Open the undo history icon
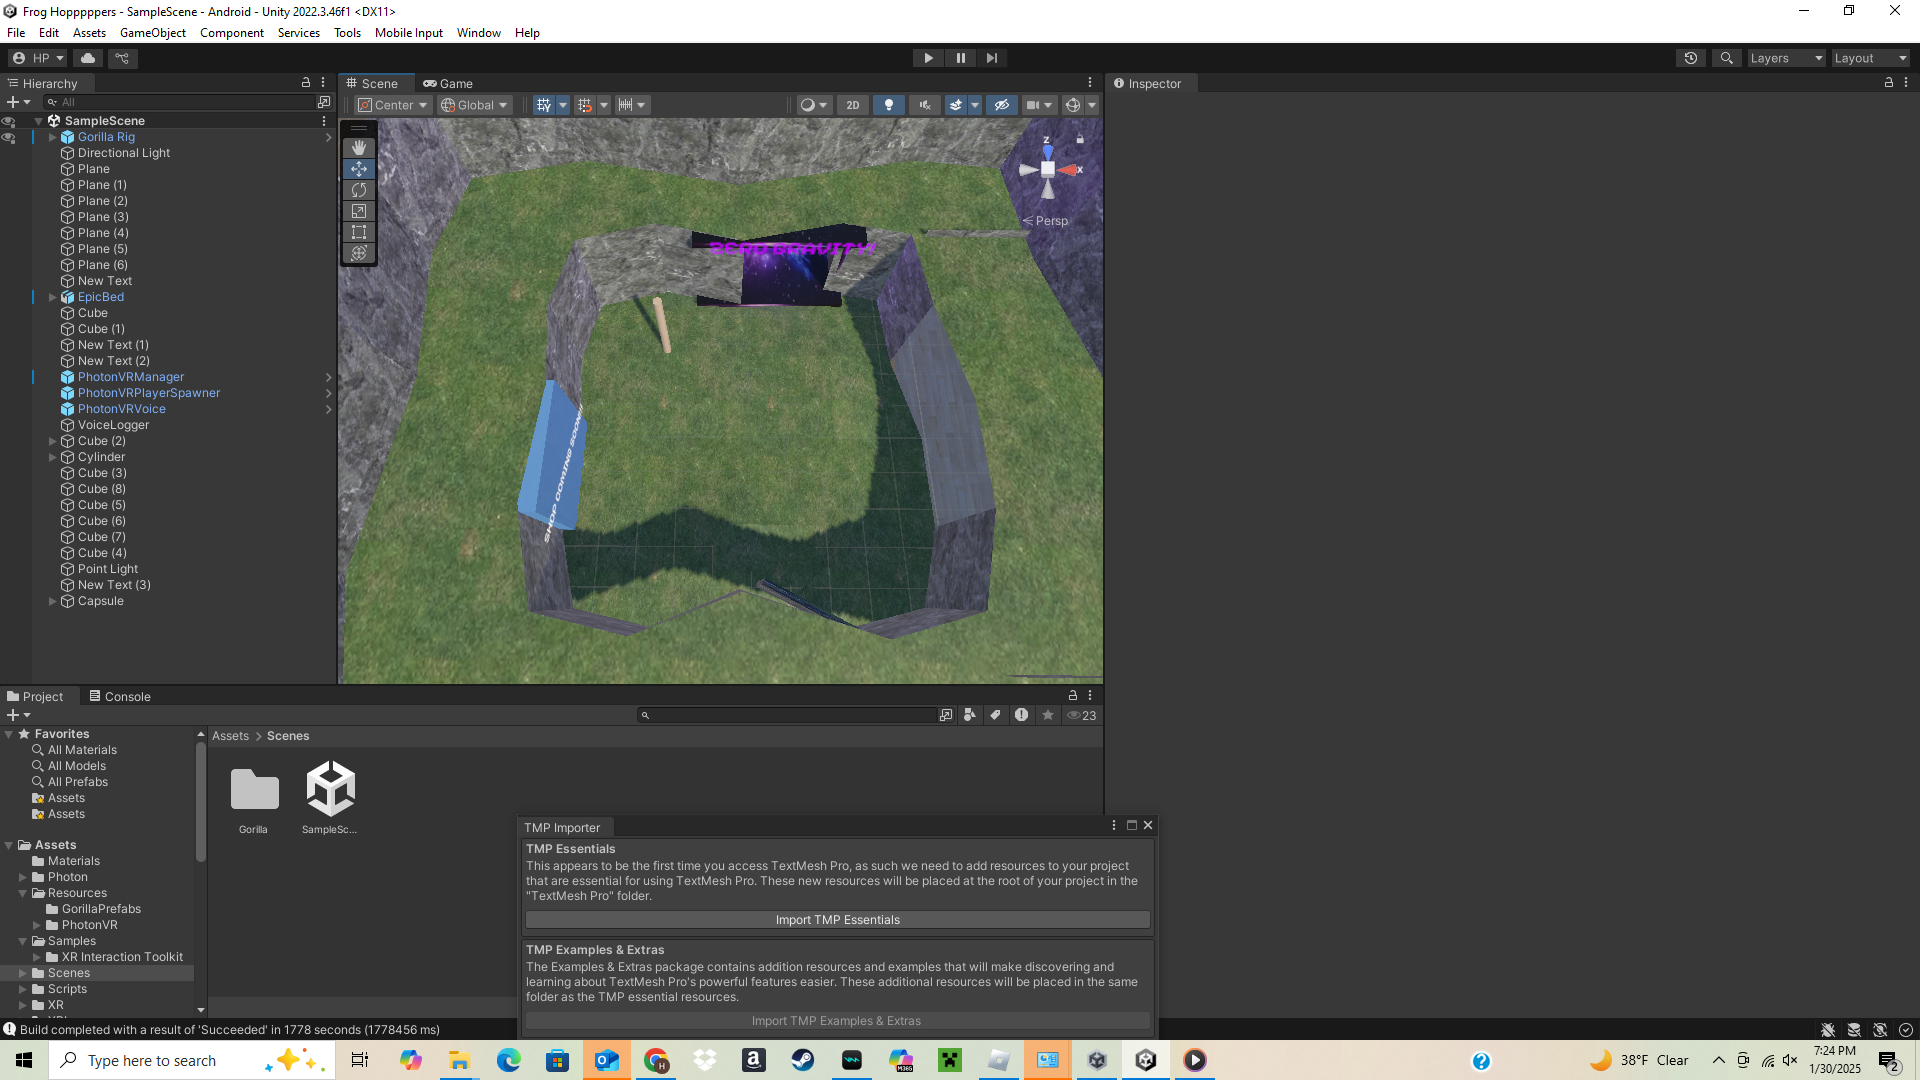This screenshot has width=1920, height=1080. 1691,58
